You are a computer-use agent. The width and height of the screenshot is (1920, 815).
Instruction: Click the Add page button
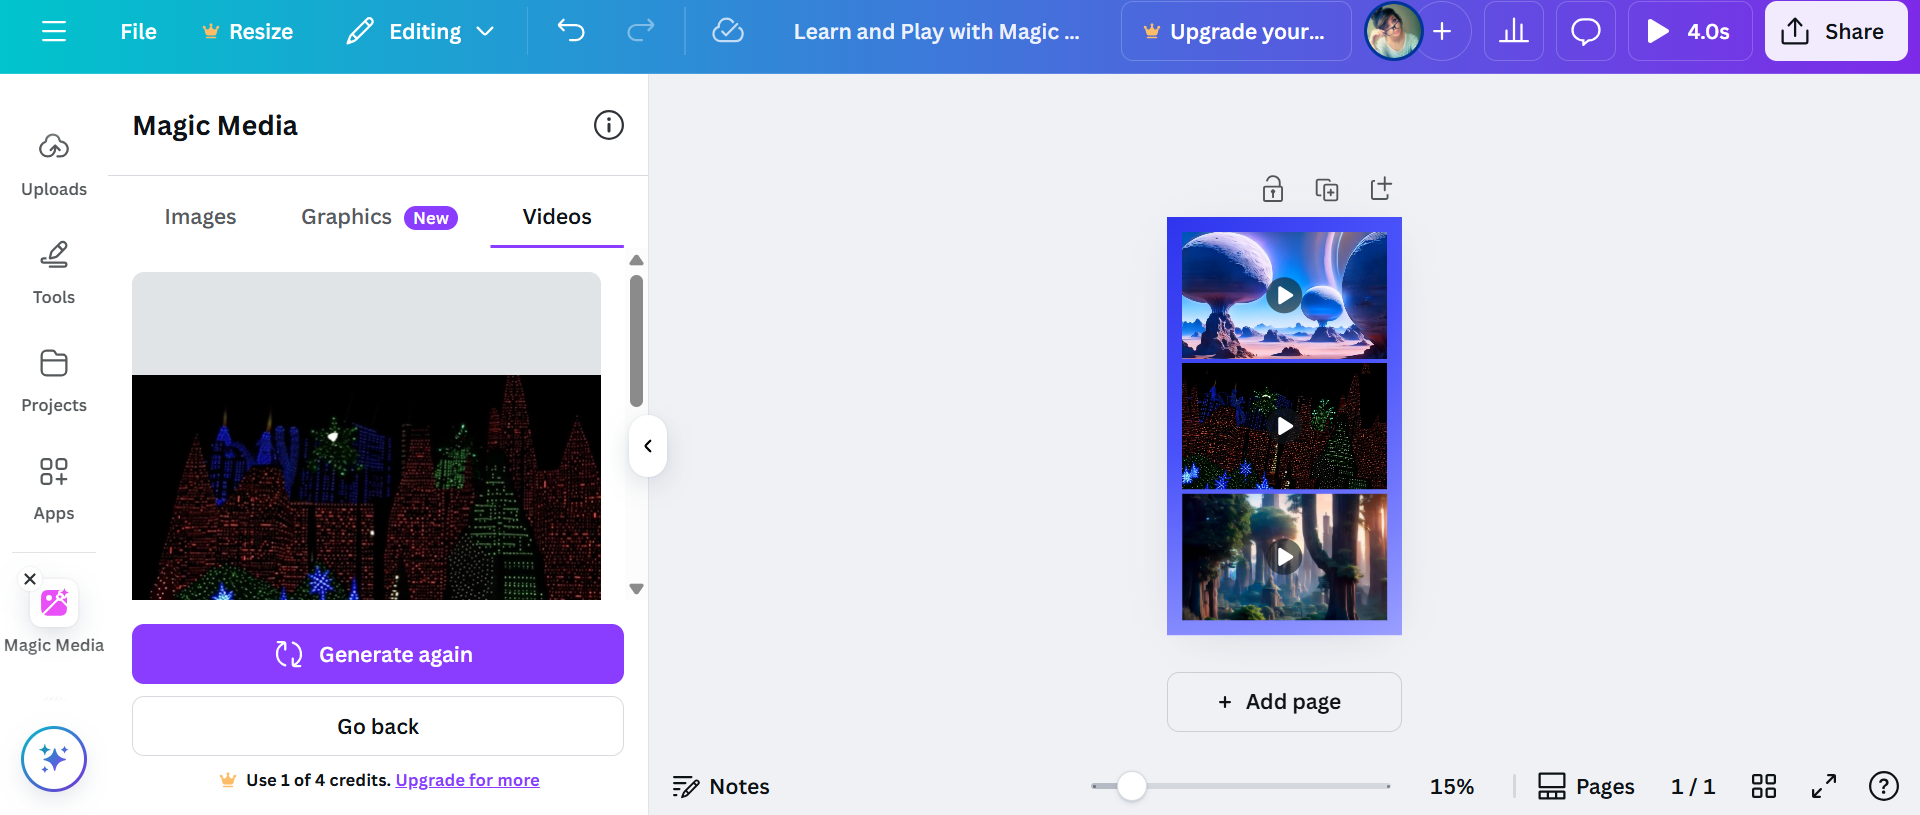[x=1284, y=702]
